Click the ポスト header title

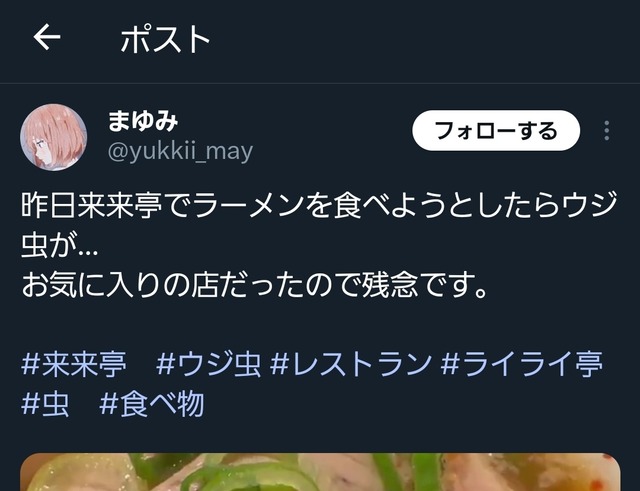point(165,39)
